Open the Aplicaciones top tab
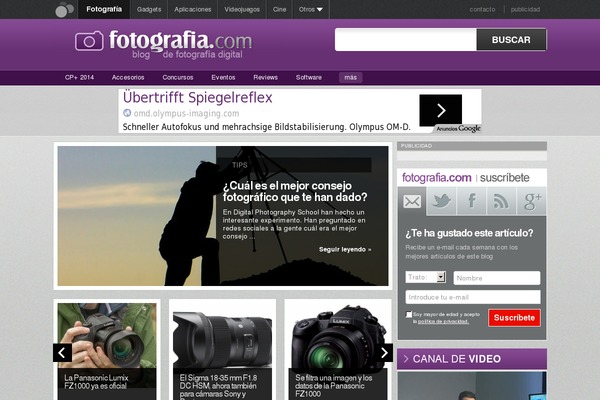This screenshot has width=600, height=400. (x=192, y=9)
